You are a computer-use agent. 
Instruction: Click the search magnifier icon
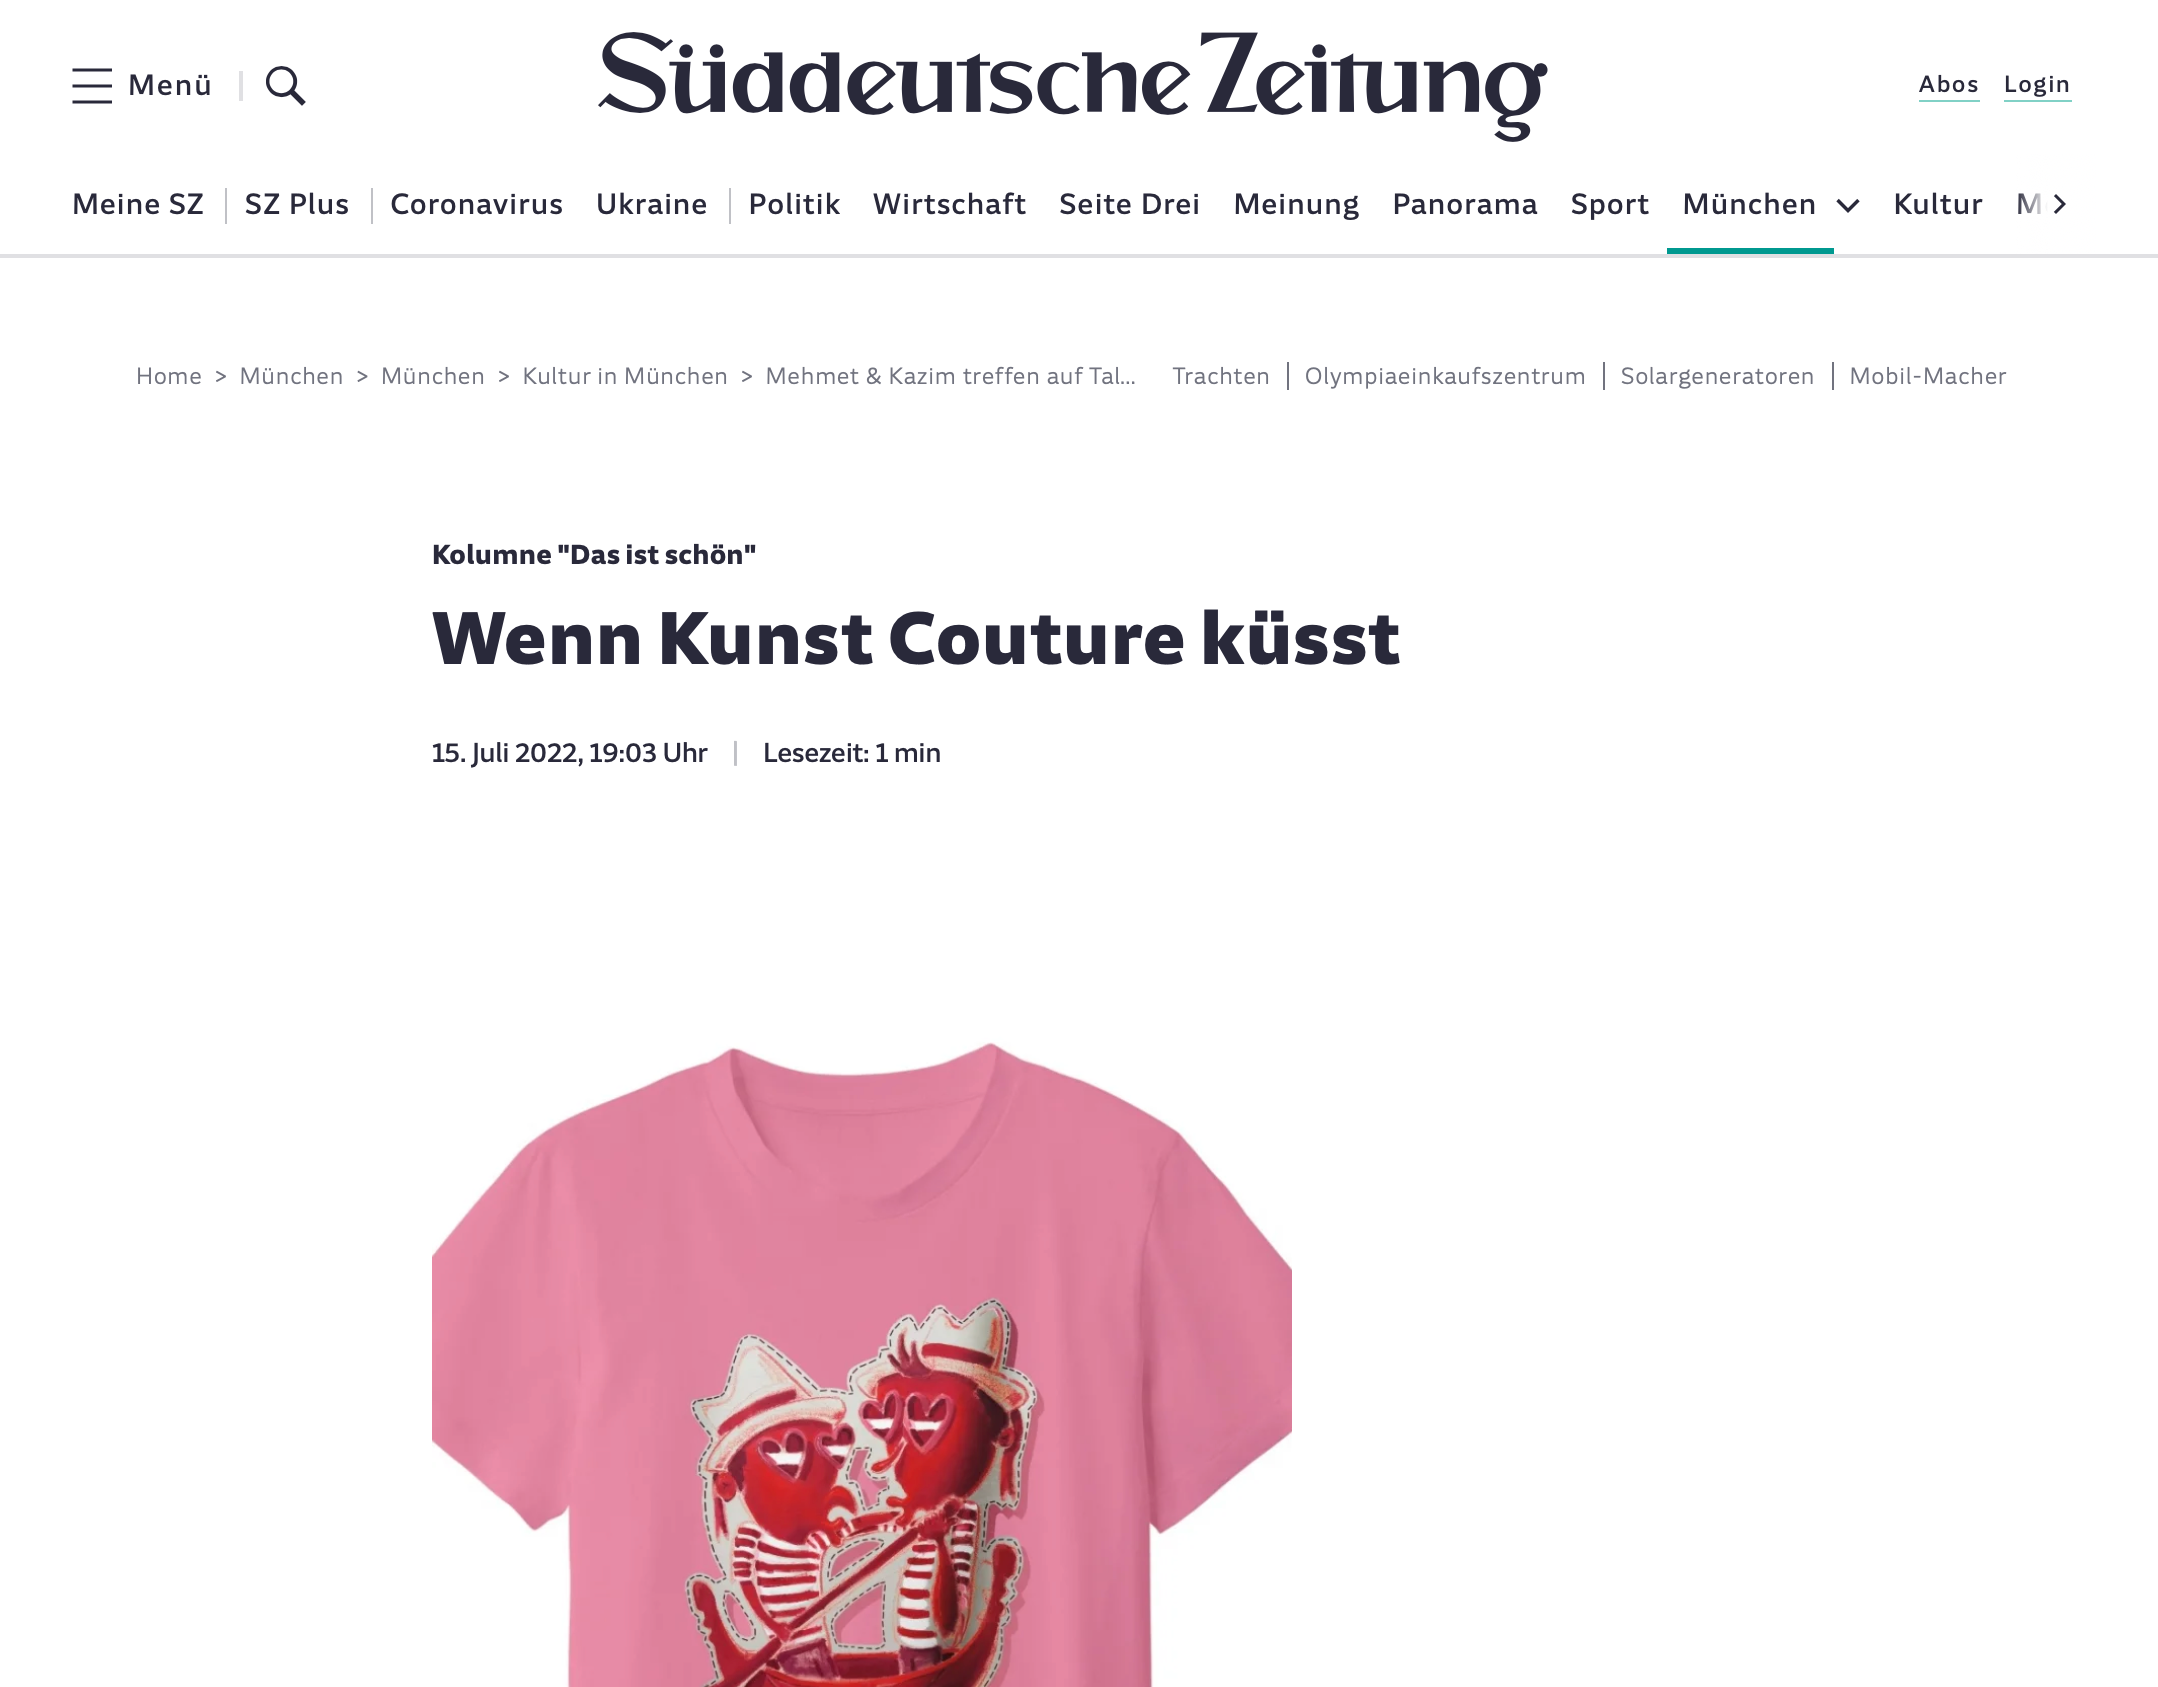point(285,86)
